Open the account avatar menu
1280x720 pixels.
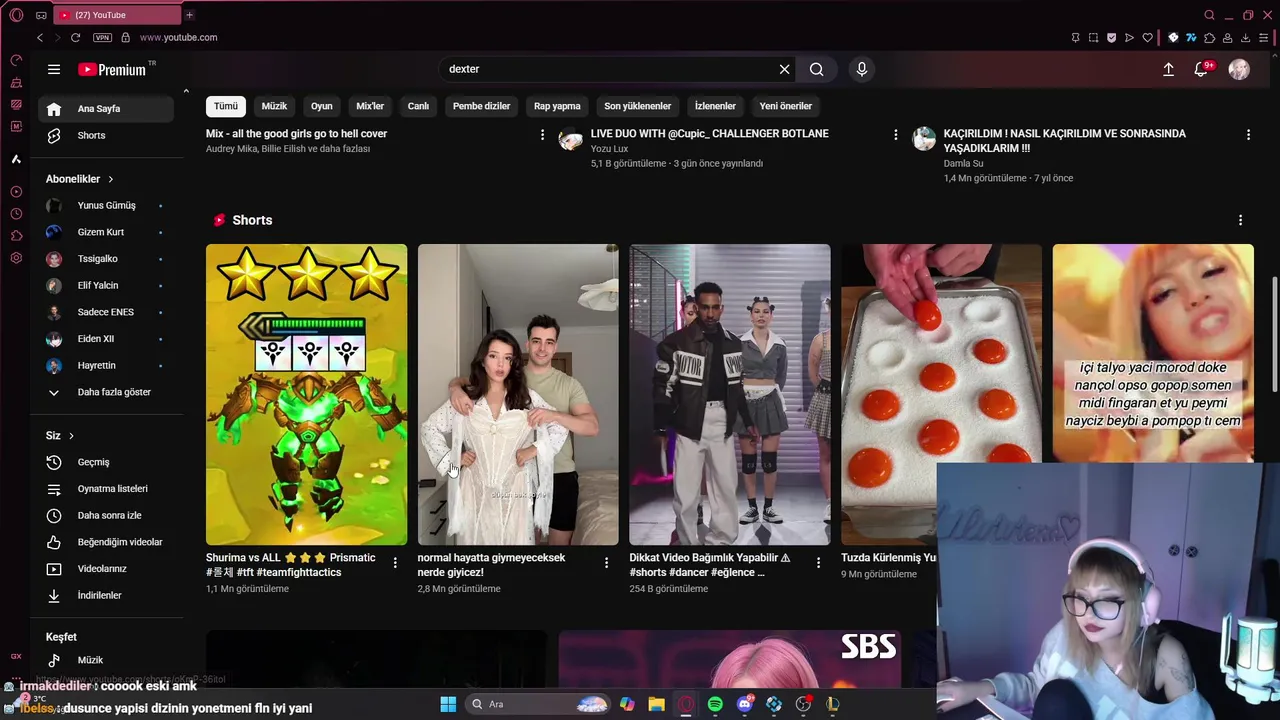1239,69
